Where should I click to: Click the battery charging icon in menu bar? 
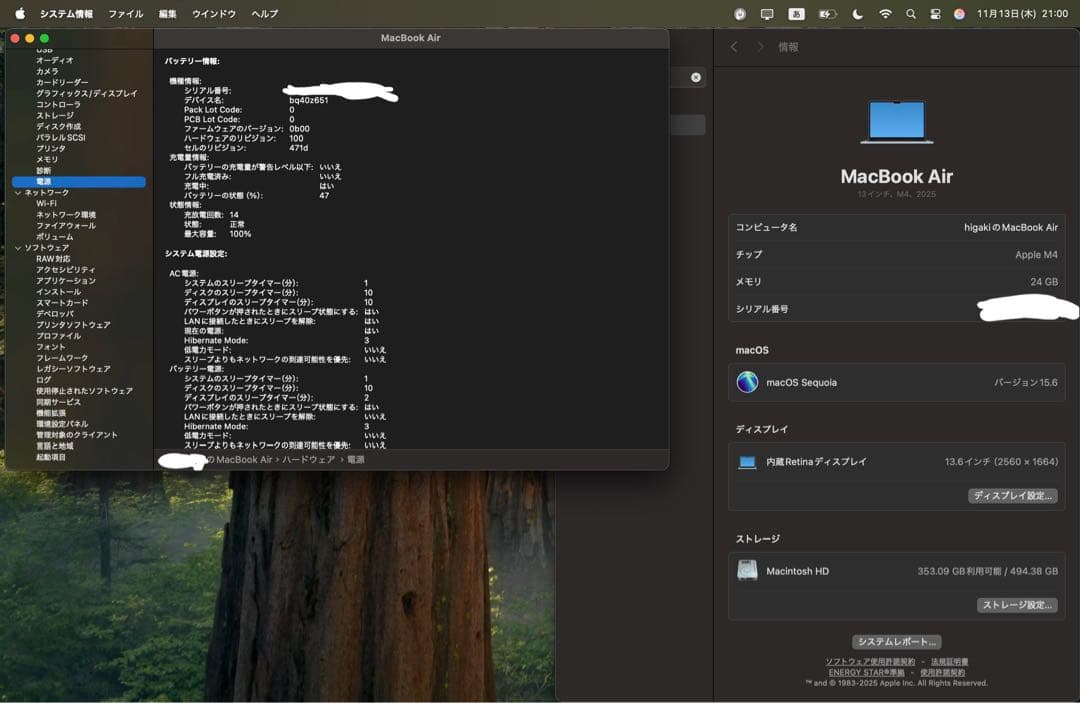(827, 14)
